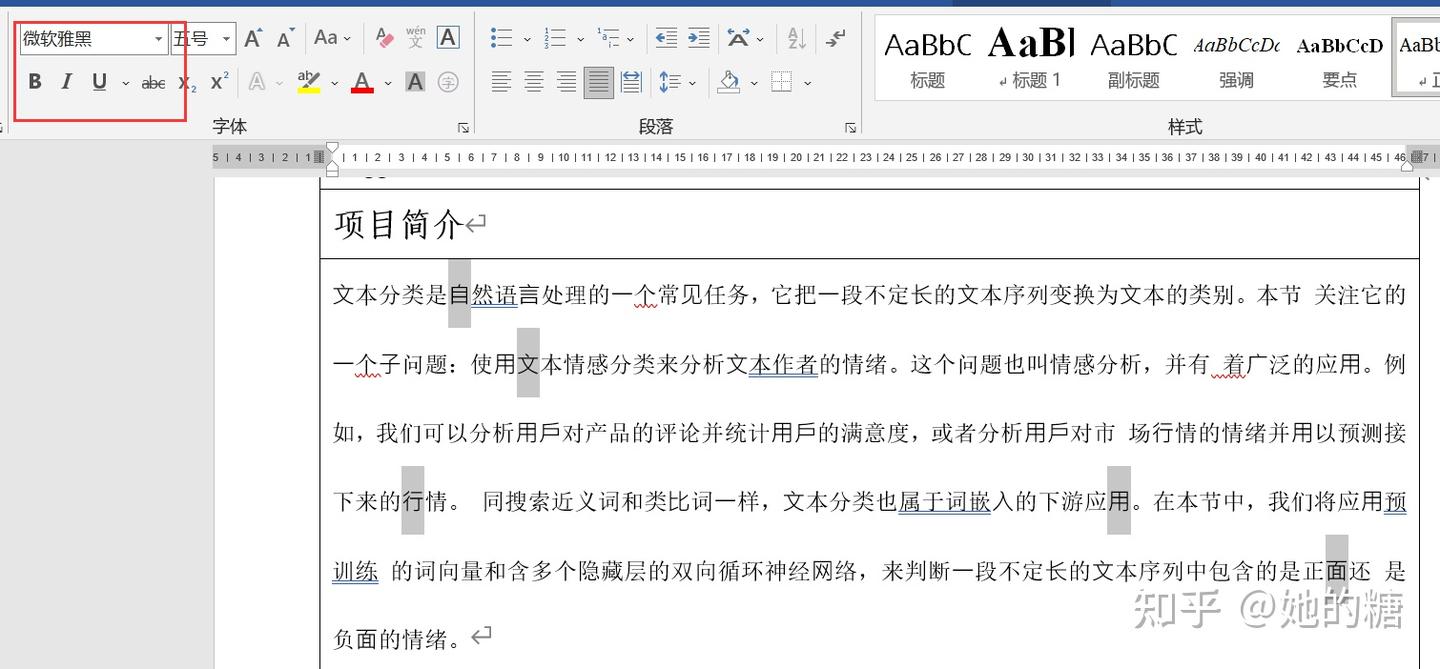This screenshot has height=669, width=1440.
Task: Apply subscript formatting from the ribbon
Action: [x=190, y=82]
